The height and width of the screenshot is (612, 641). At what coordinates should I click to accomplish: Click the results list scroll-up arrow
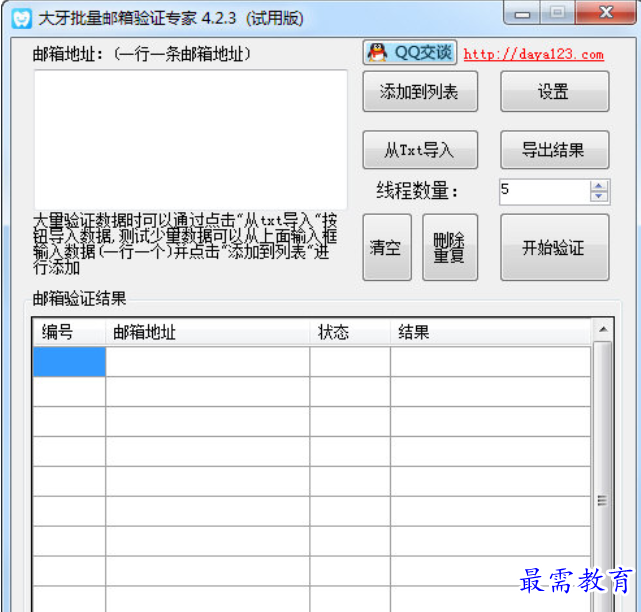(x=603, y=330)
